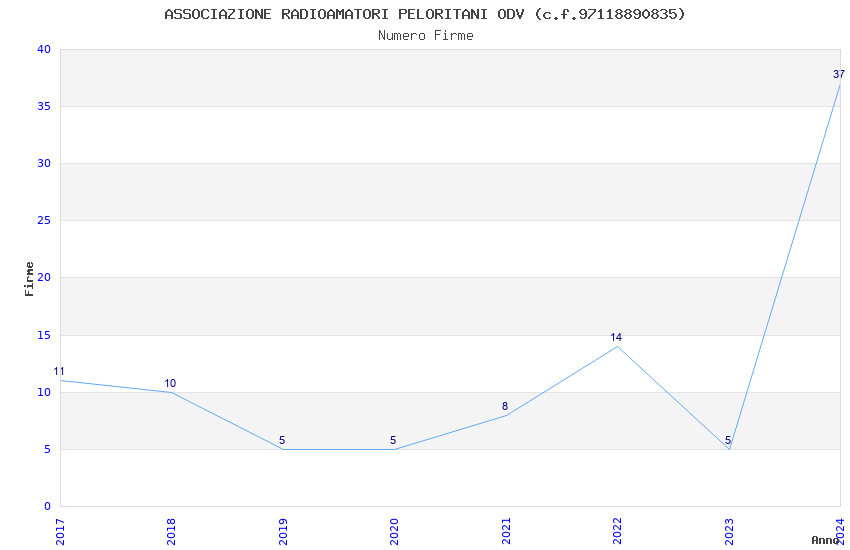Click the subtitle Numero Firme

[426, 36]
